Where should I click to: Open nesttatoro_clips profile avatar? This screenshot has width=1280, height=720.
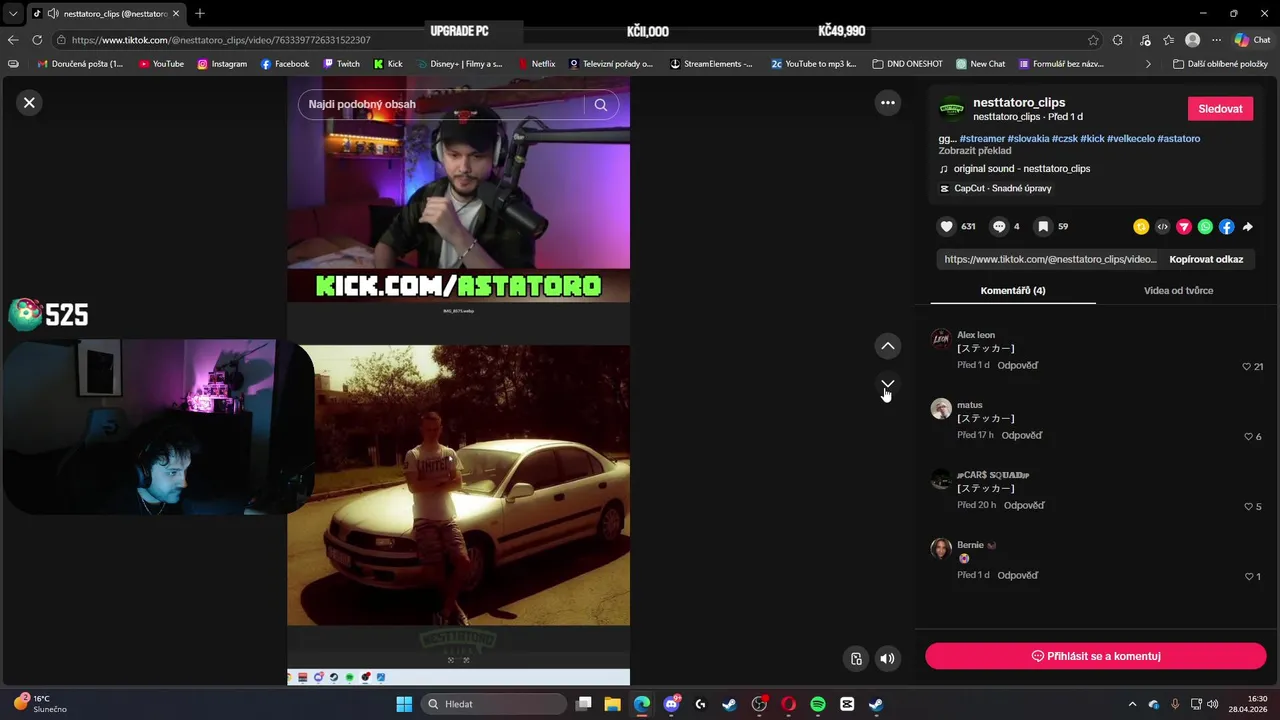coord(952,109)
